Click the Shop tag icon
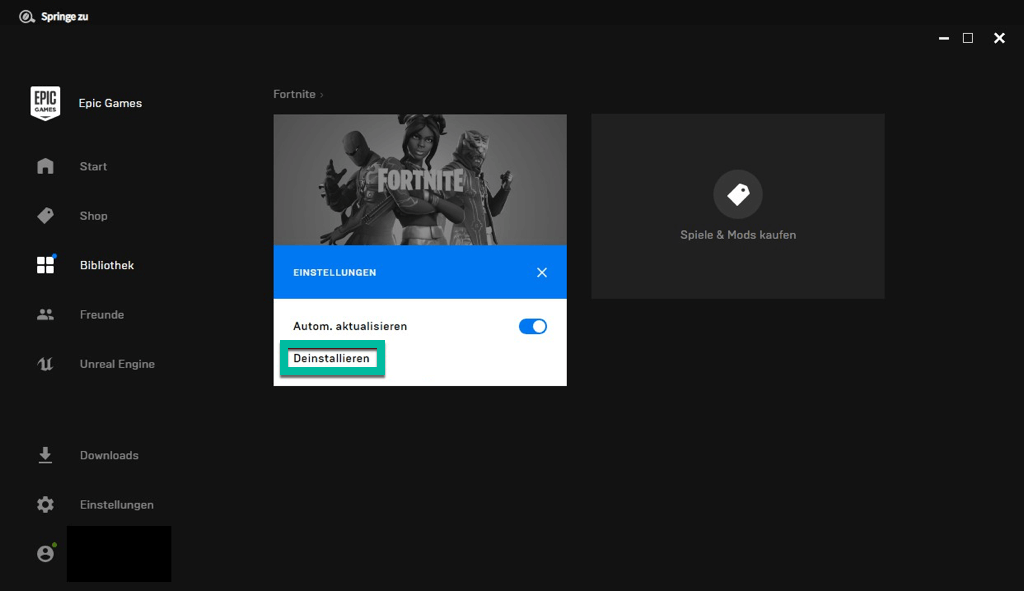 pos(45,216)
